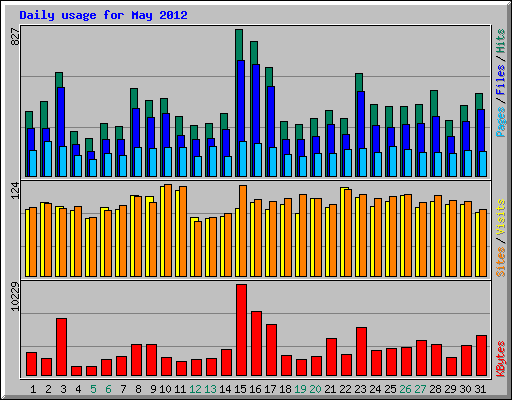This screenshot has height=400, width=512.
Task: Click the red KBytes bar for day 23
Action: coord(362,352)
